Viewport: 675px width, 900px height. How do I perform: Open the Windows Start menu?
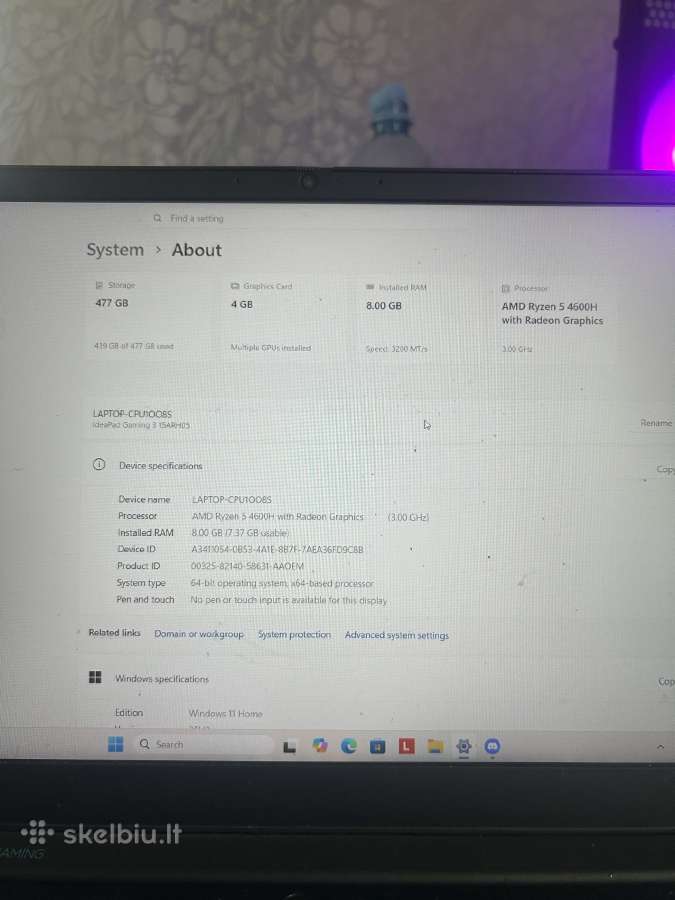click(115, 744)
